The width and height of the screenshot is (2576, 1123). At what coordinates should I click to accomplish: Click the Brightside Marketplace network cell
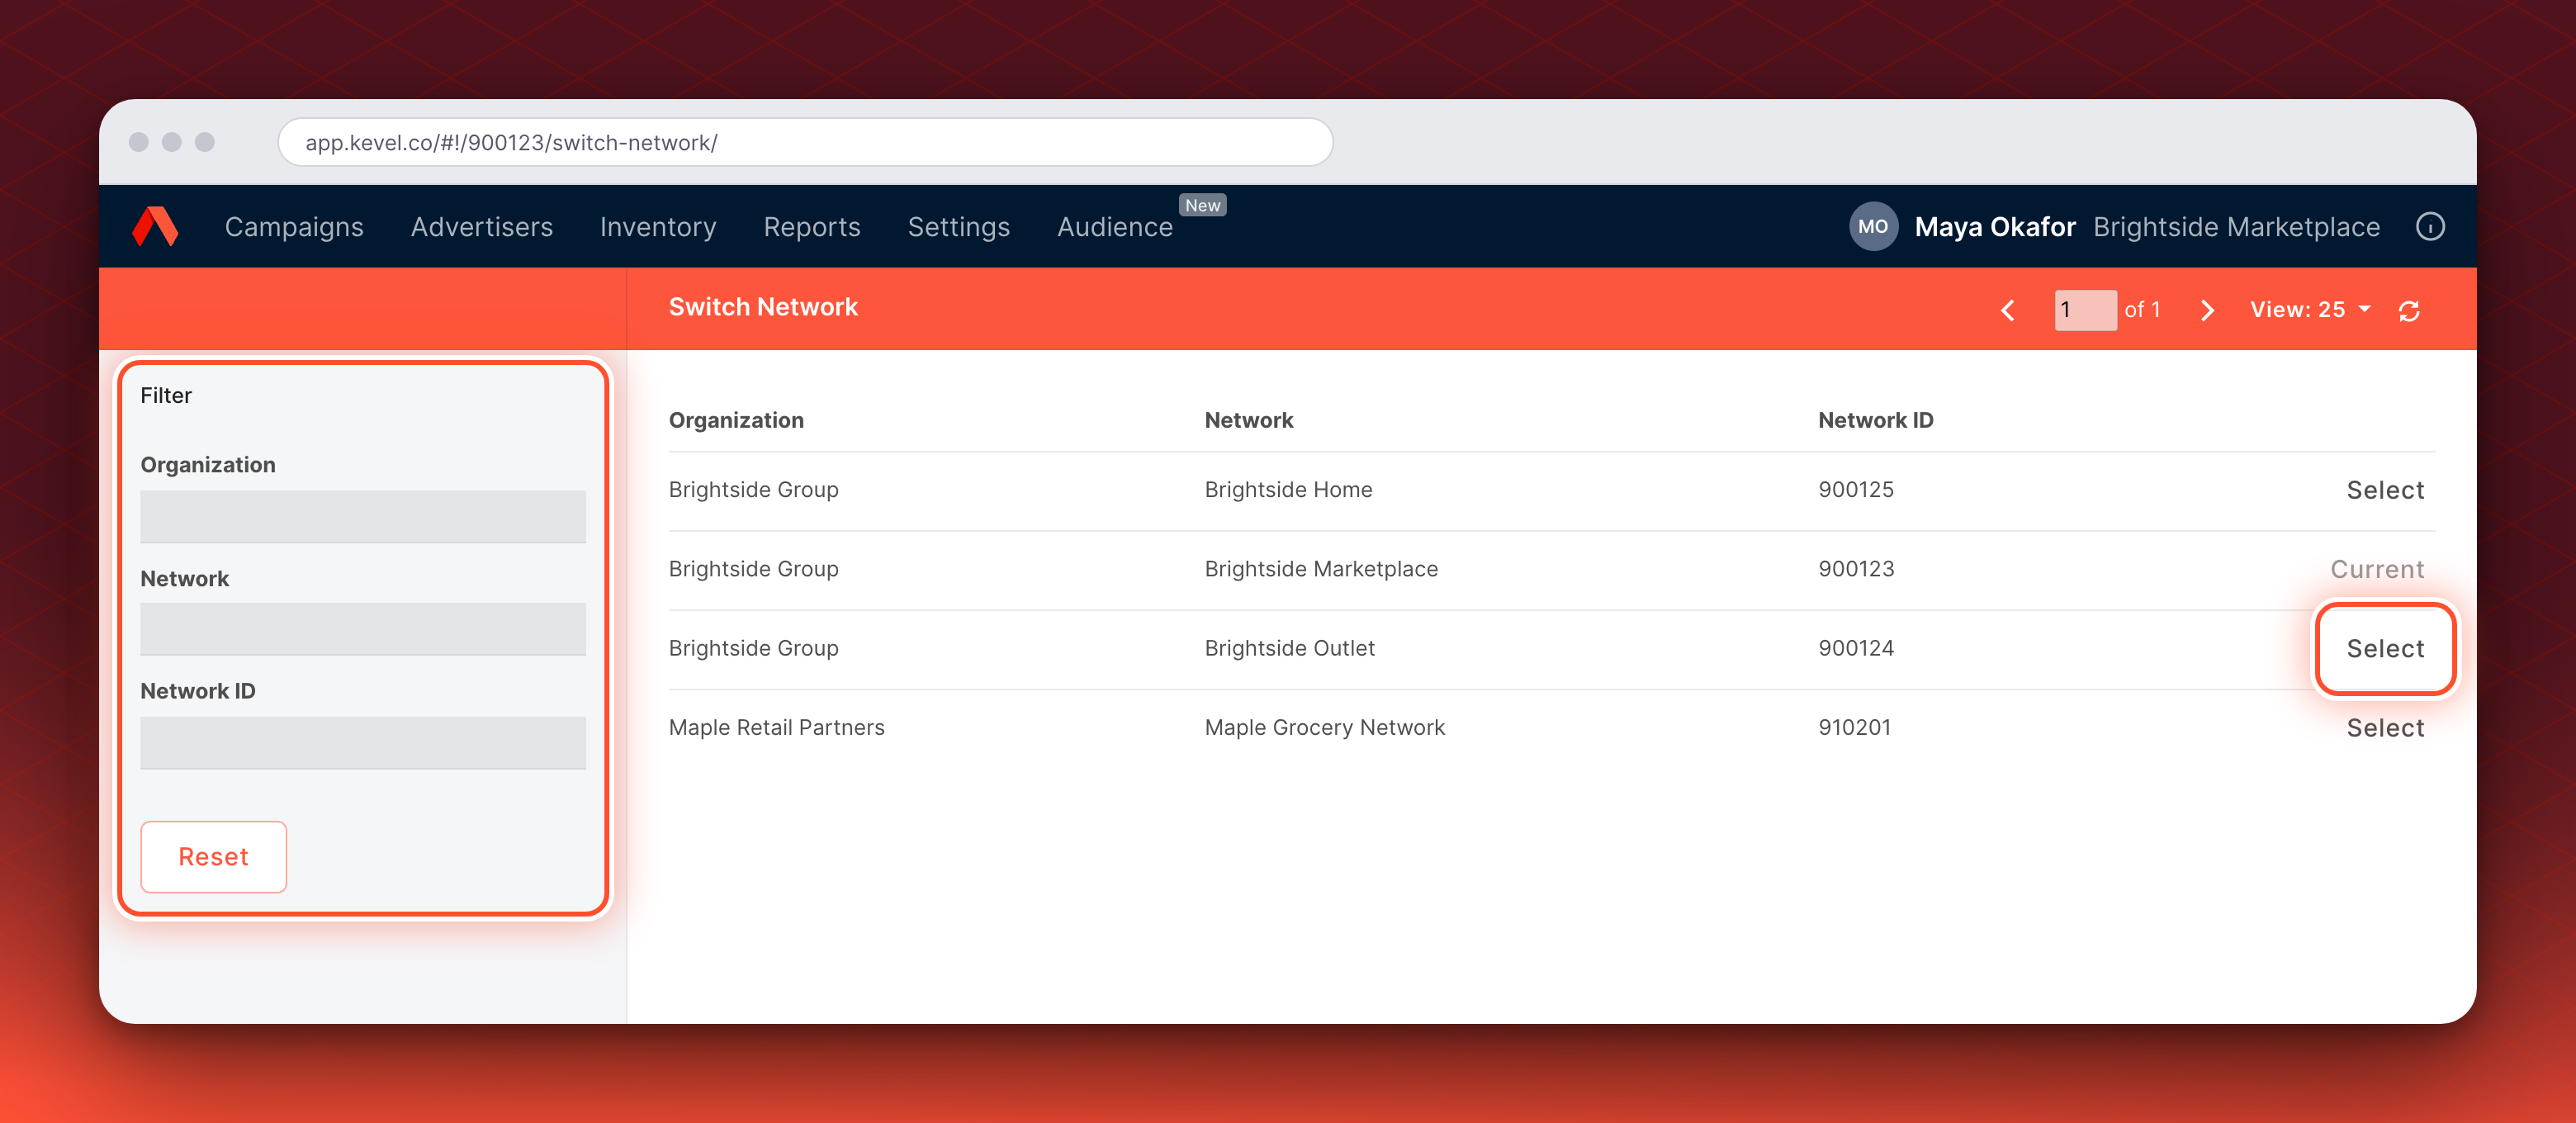(x=1321, y=569)
